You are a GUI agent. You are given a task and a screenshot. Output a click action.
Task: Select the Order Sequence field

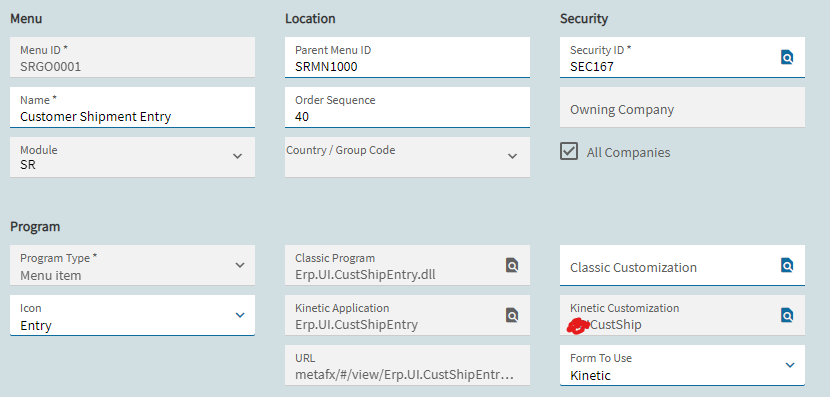[407, 107]
